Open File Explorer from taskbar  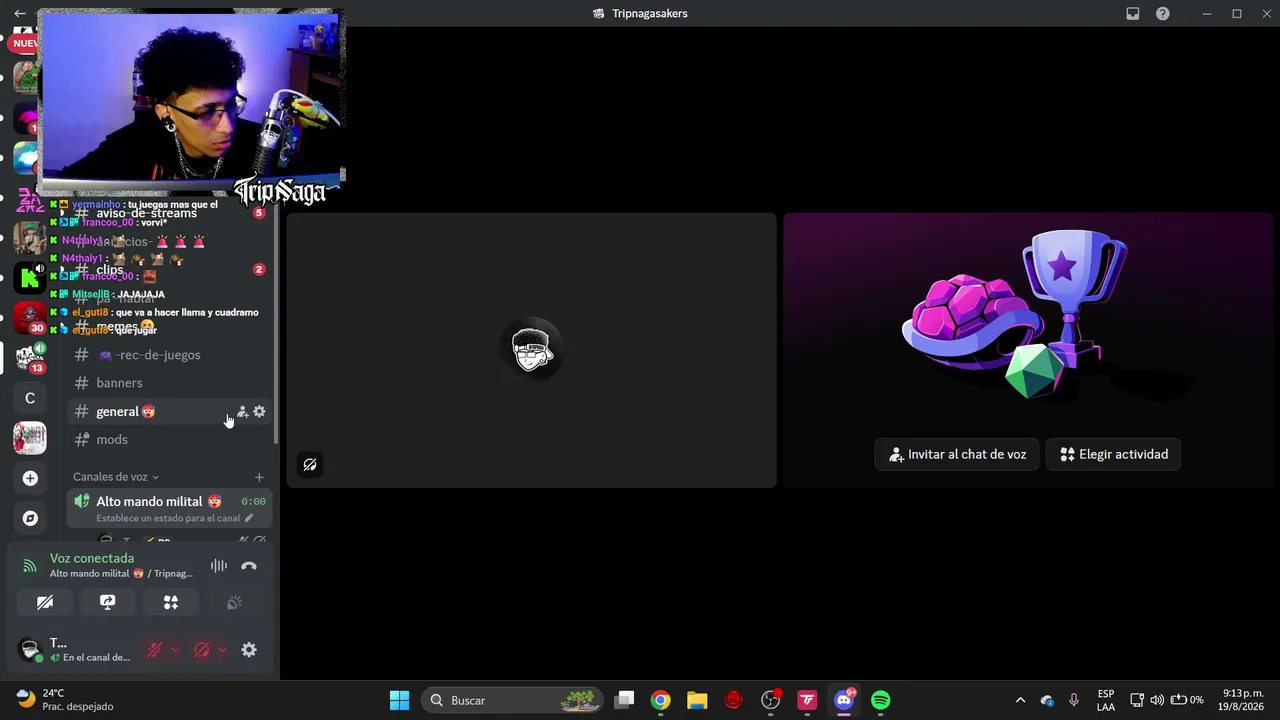click(697, 700)
